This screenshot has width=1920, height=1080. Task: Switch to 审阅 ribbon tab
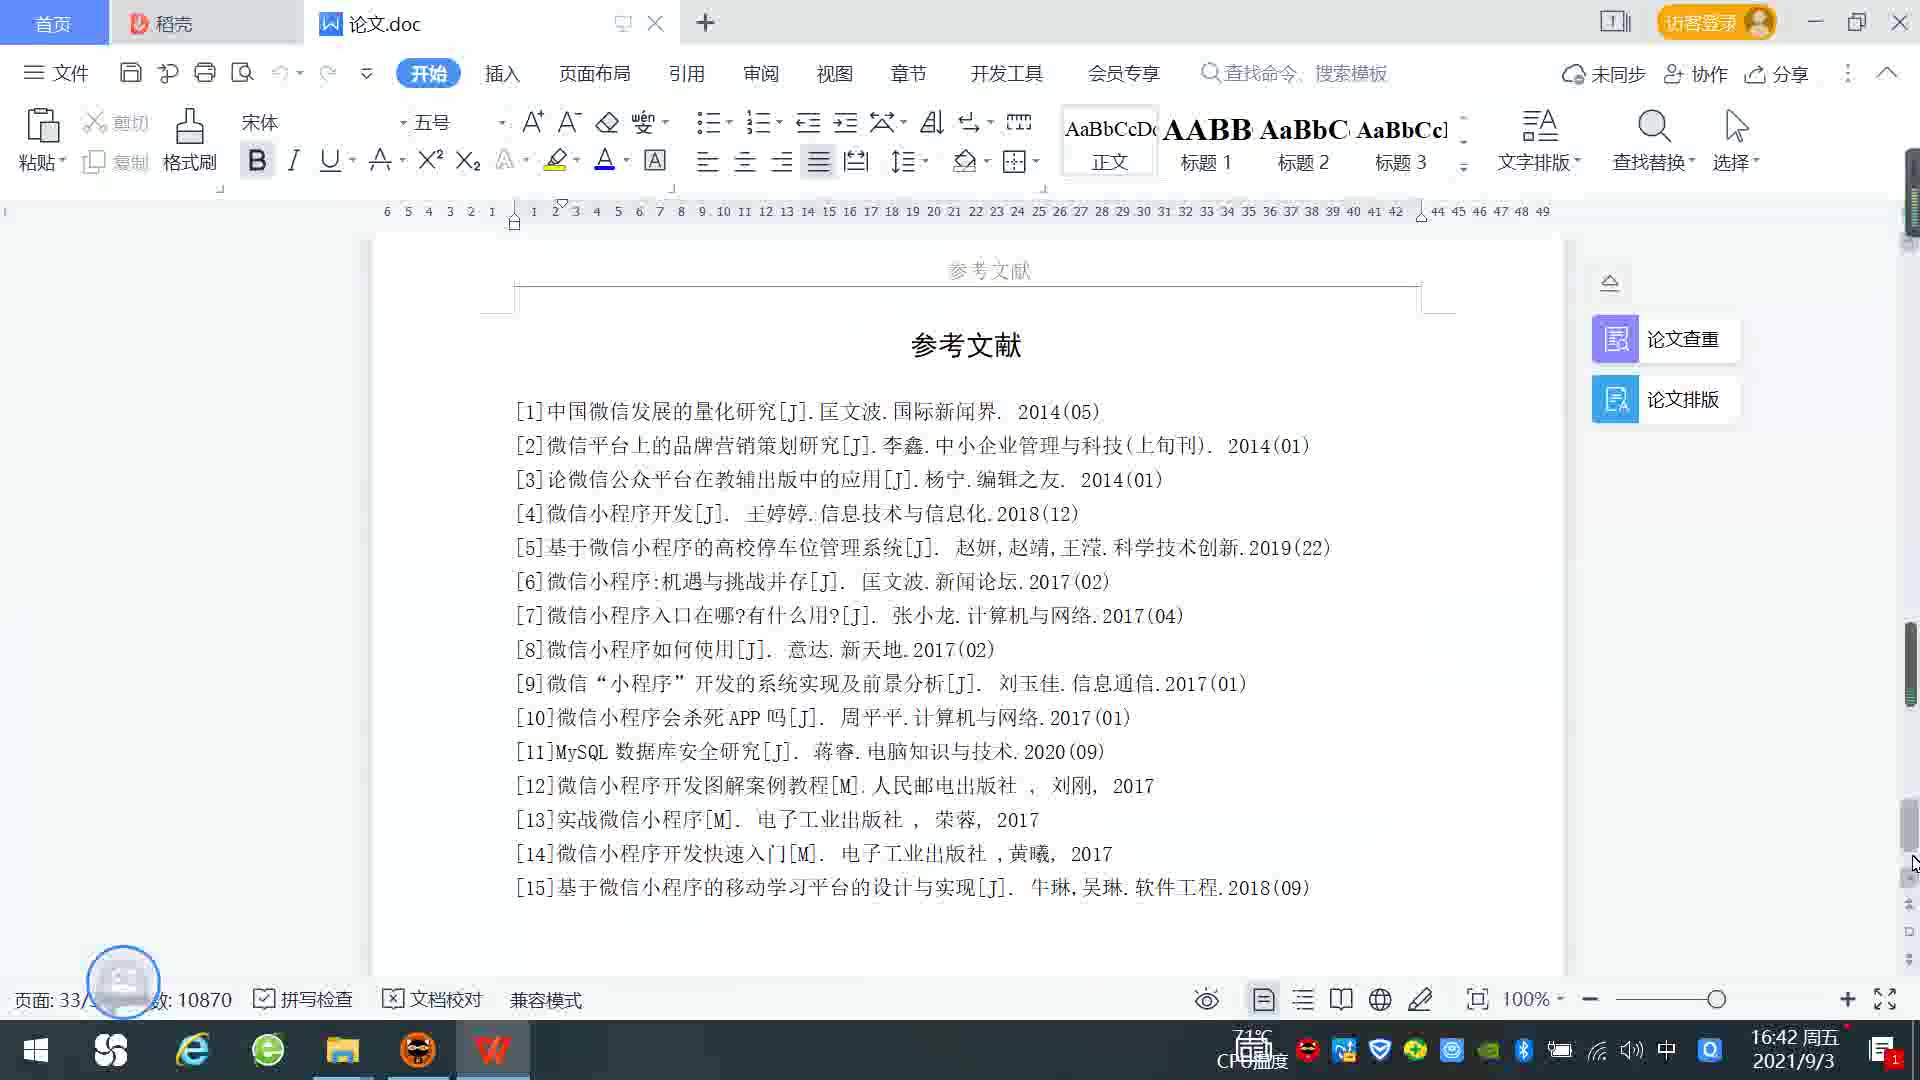(x=760, y=73)
